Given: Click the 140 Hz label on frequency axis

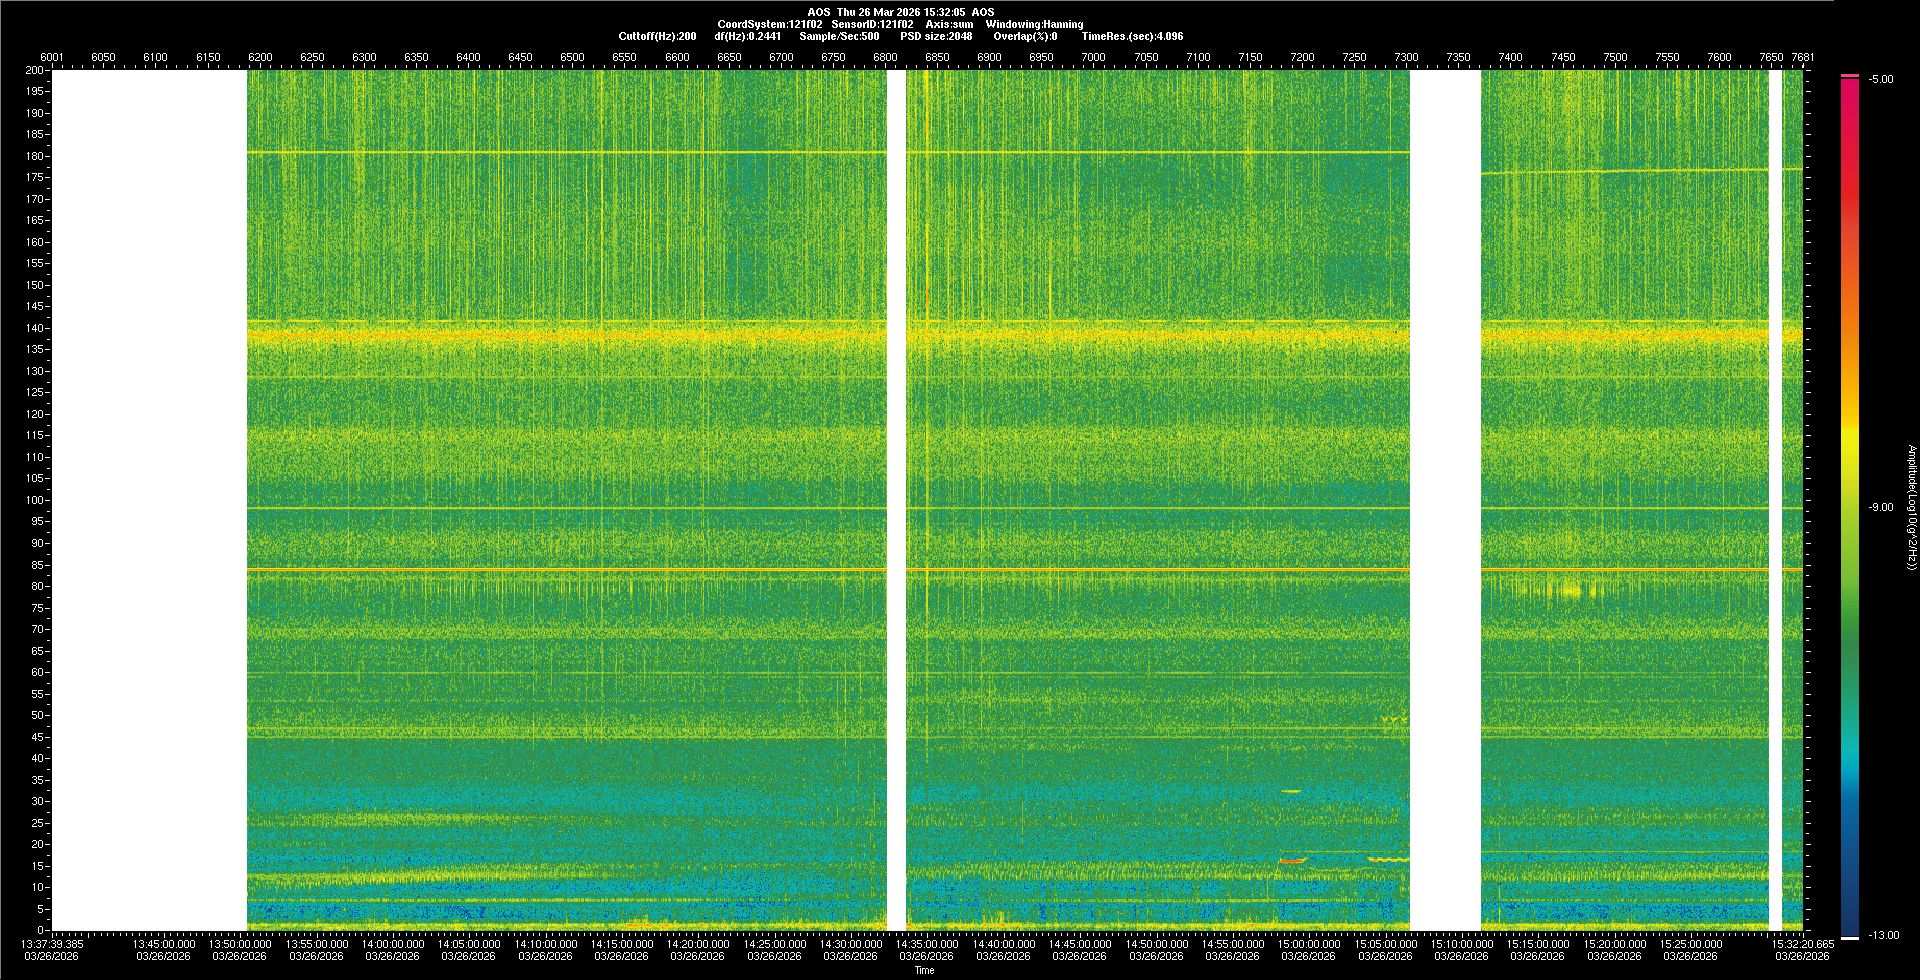Looking at the screenshot, I should [35, 328].
